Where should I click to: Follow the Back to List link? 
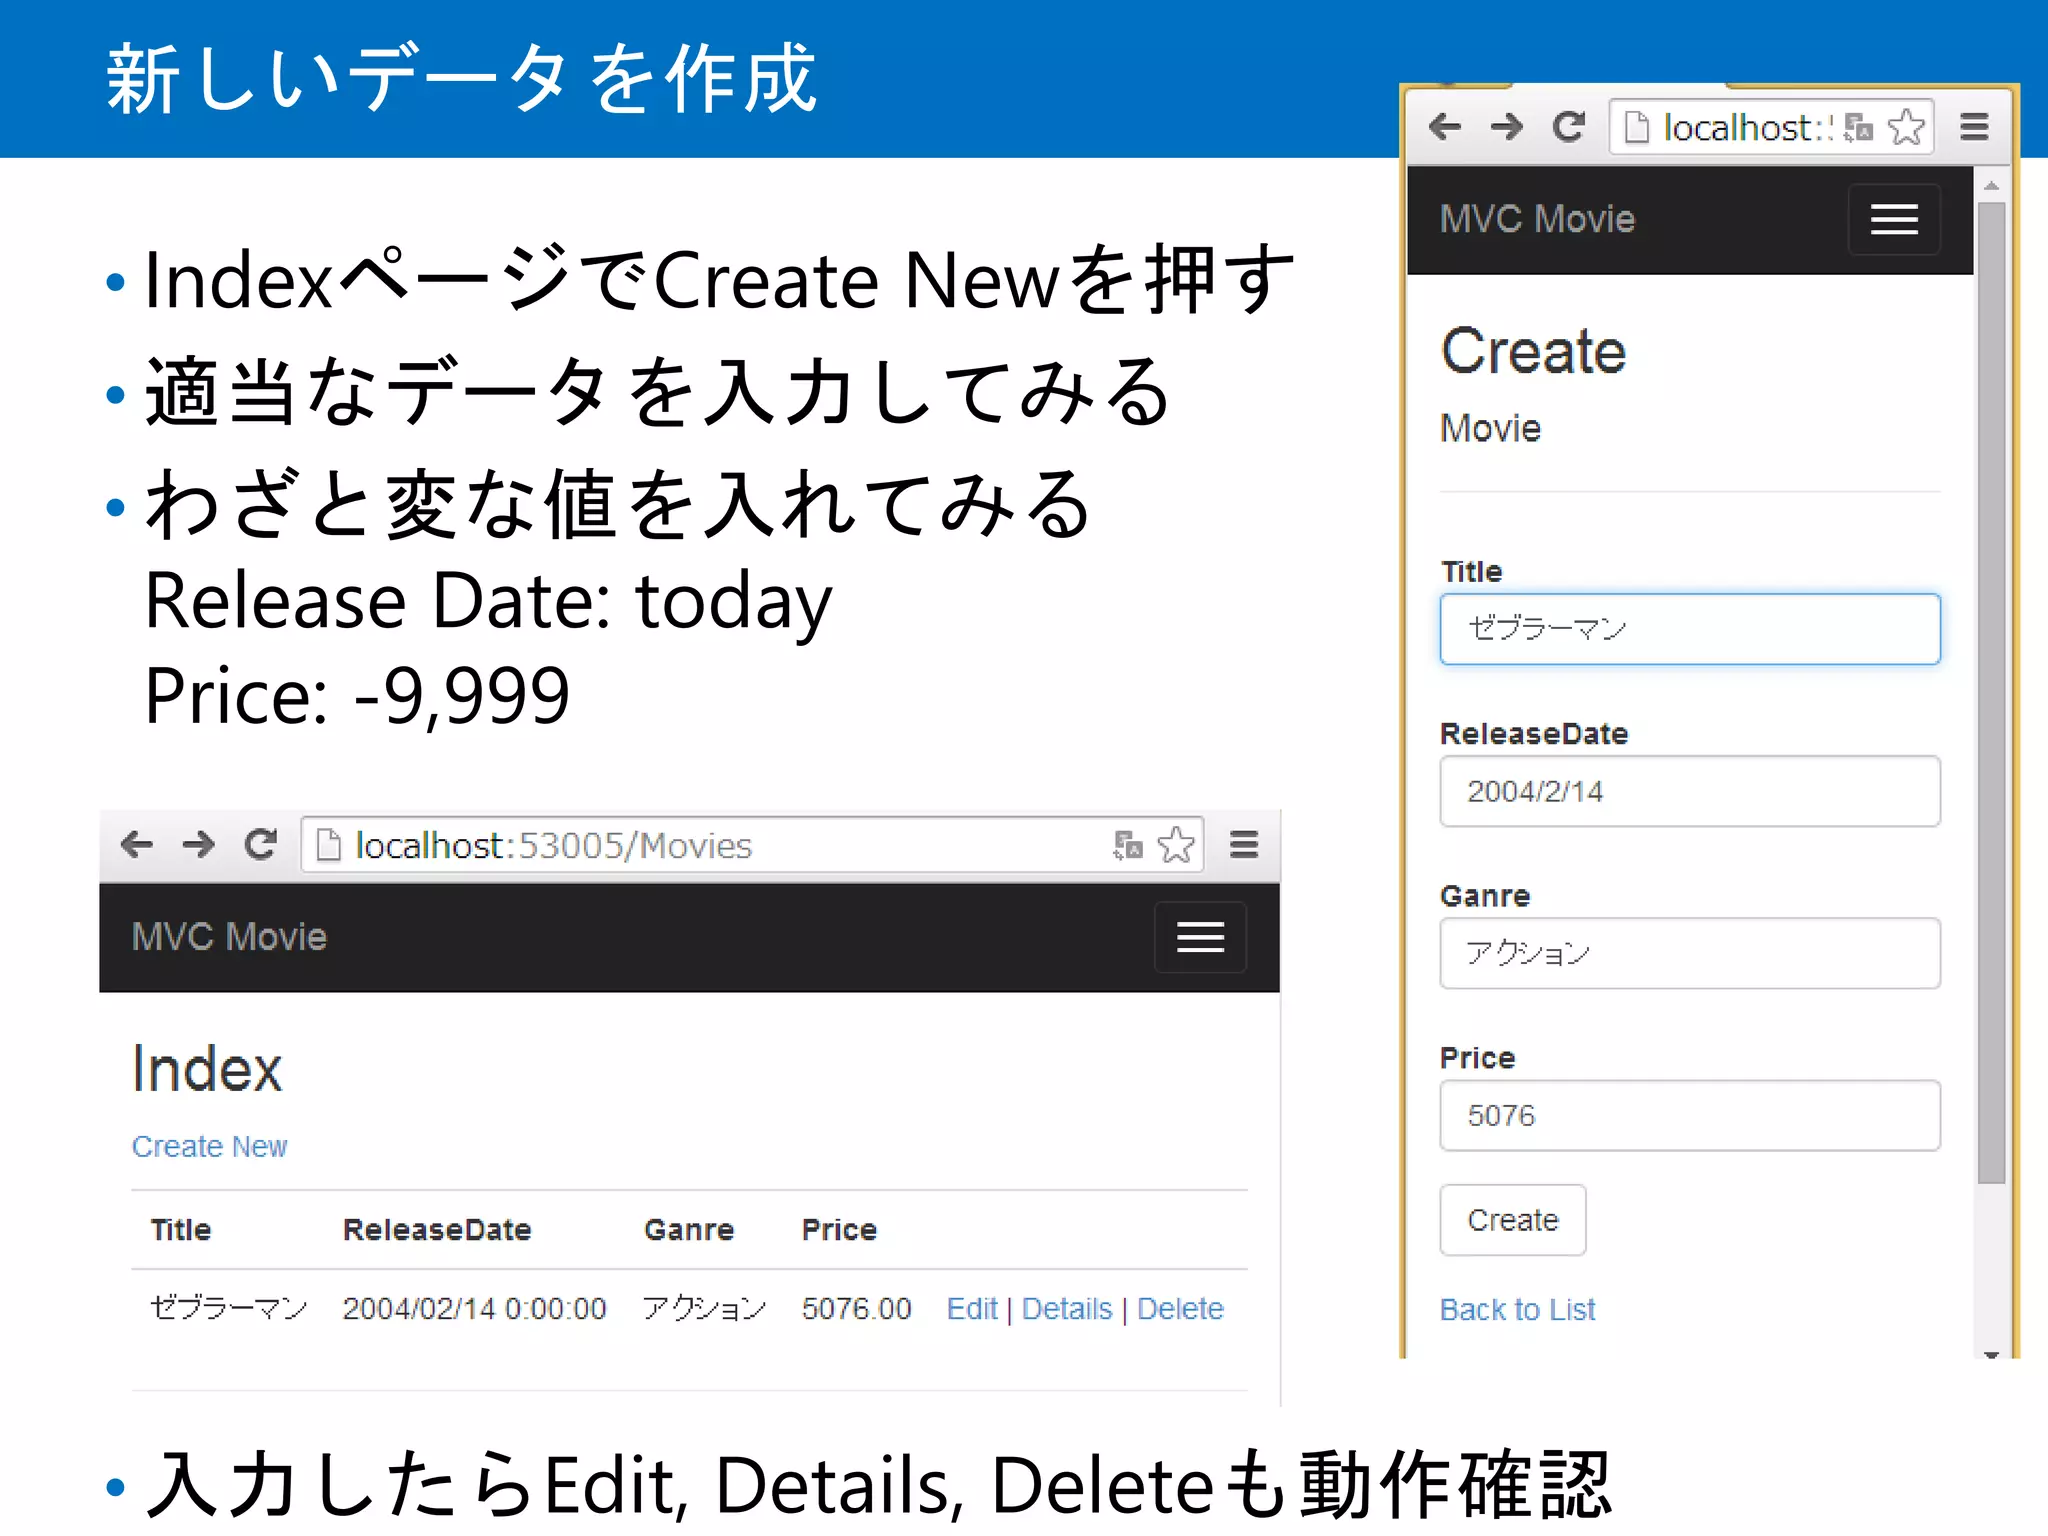pos(1517,1310)
